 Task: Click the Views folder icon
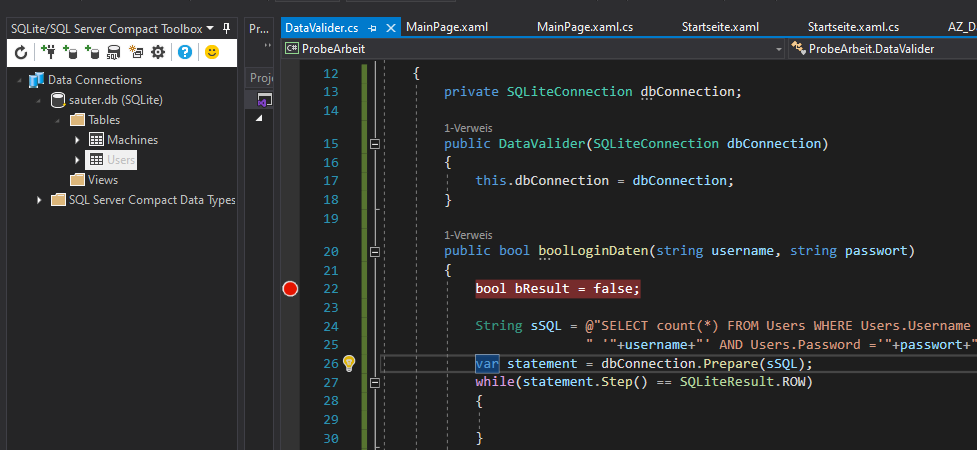click(77, 180)
